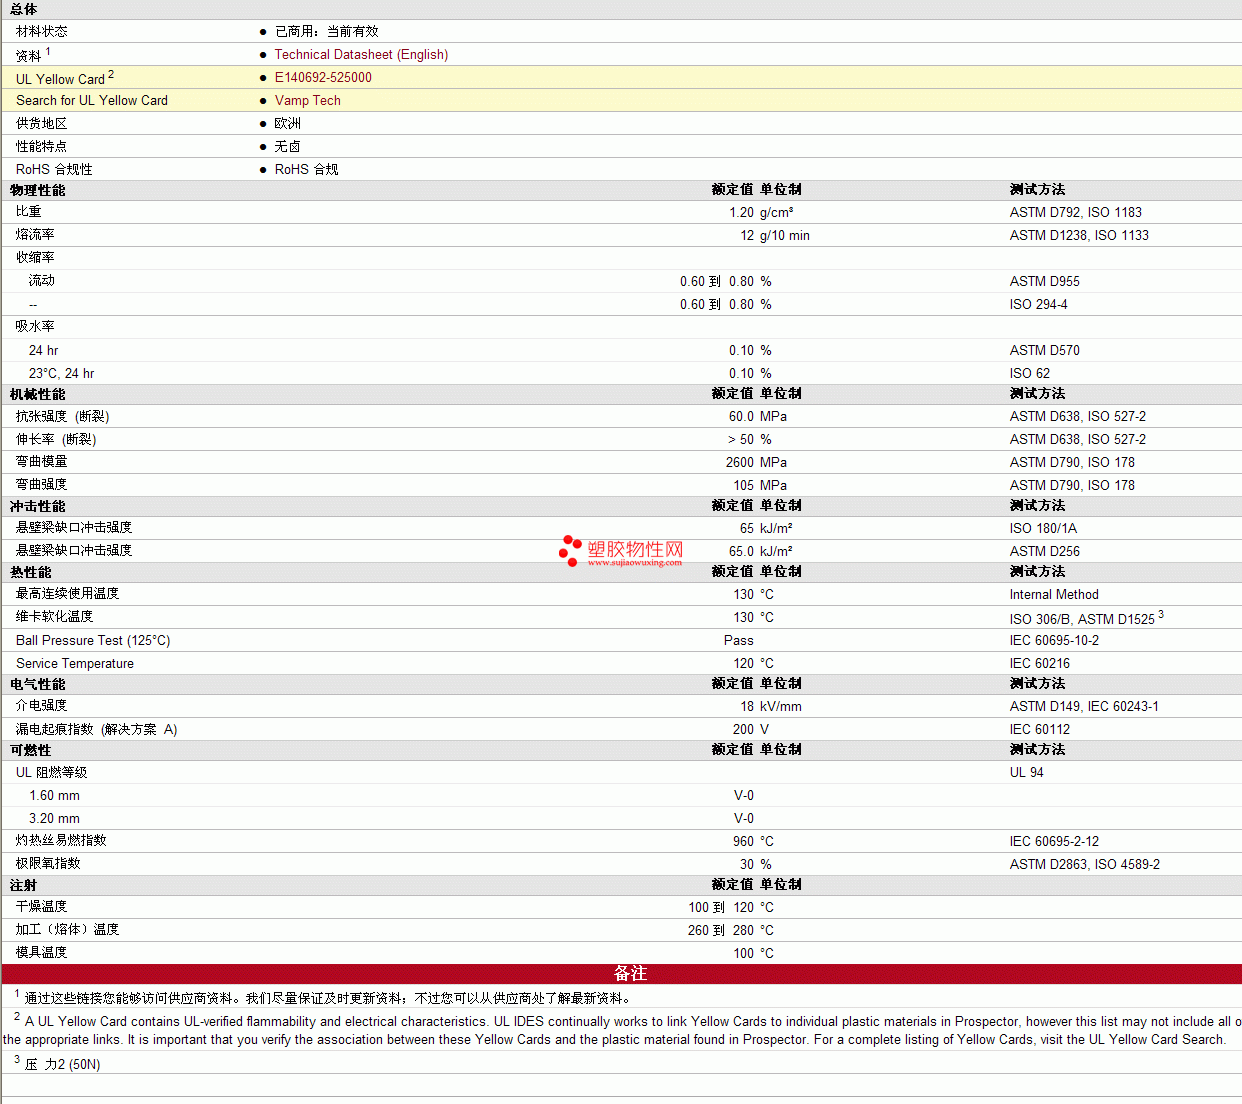Select the 电气性能 section header

tap(38, 684)
